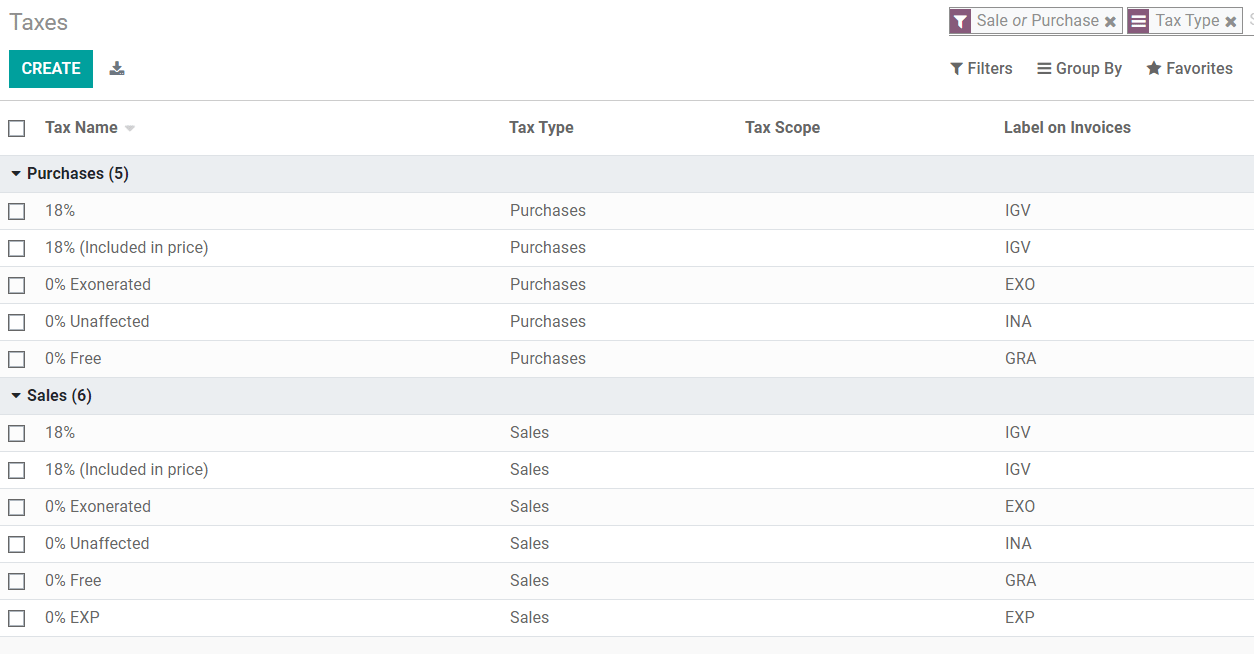Screen dimensions: 1254x654
Task: Select checkbox for 0% EXP sales tax
Action: point(17,618)
